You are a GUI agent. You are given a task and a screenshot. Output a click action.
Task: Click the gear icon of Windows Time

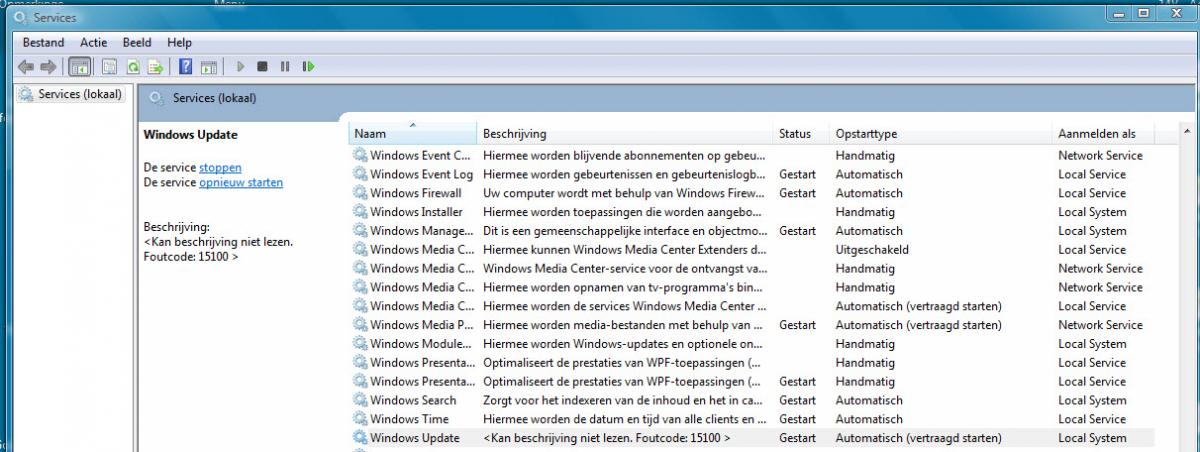click(x=360, y=419)
